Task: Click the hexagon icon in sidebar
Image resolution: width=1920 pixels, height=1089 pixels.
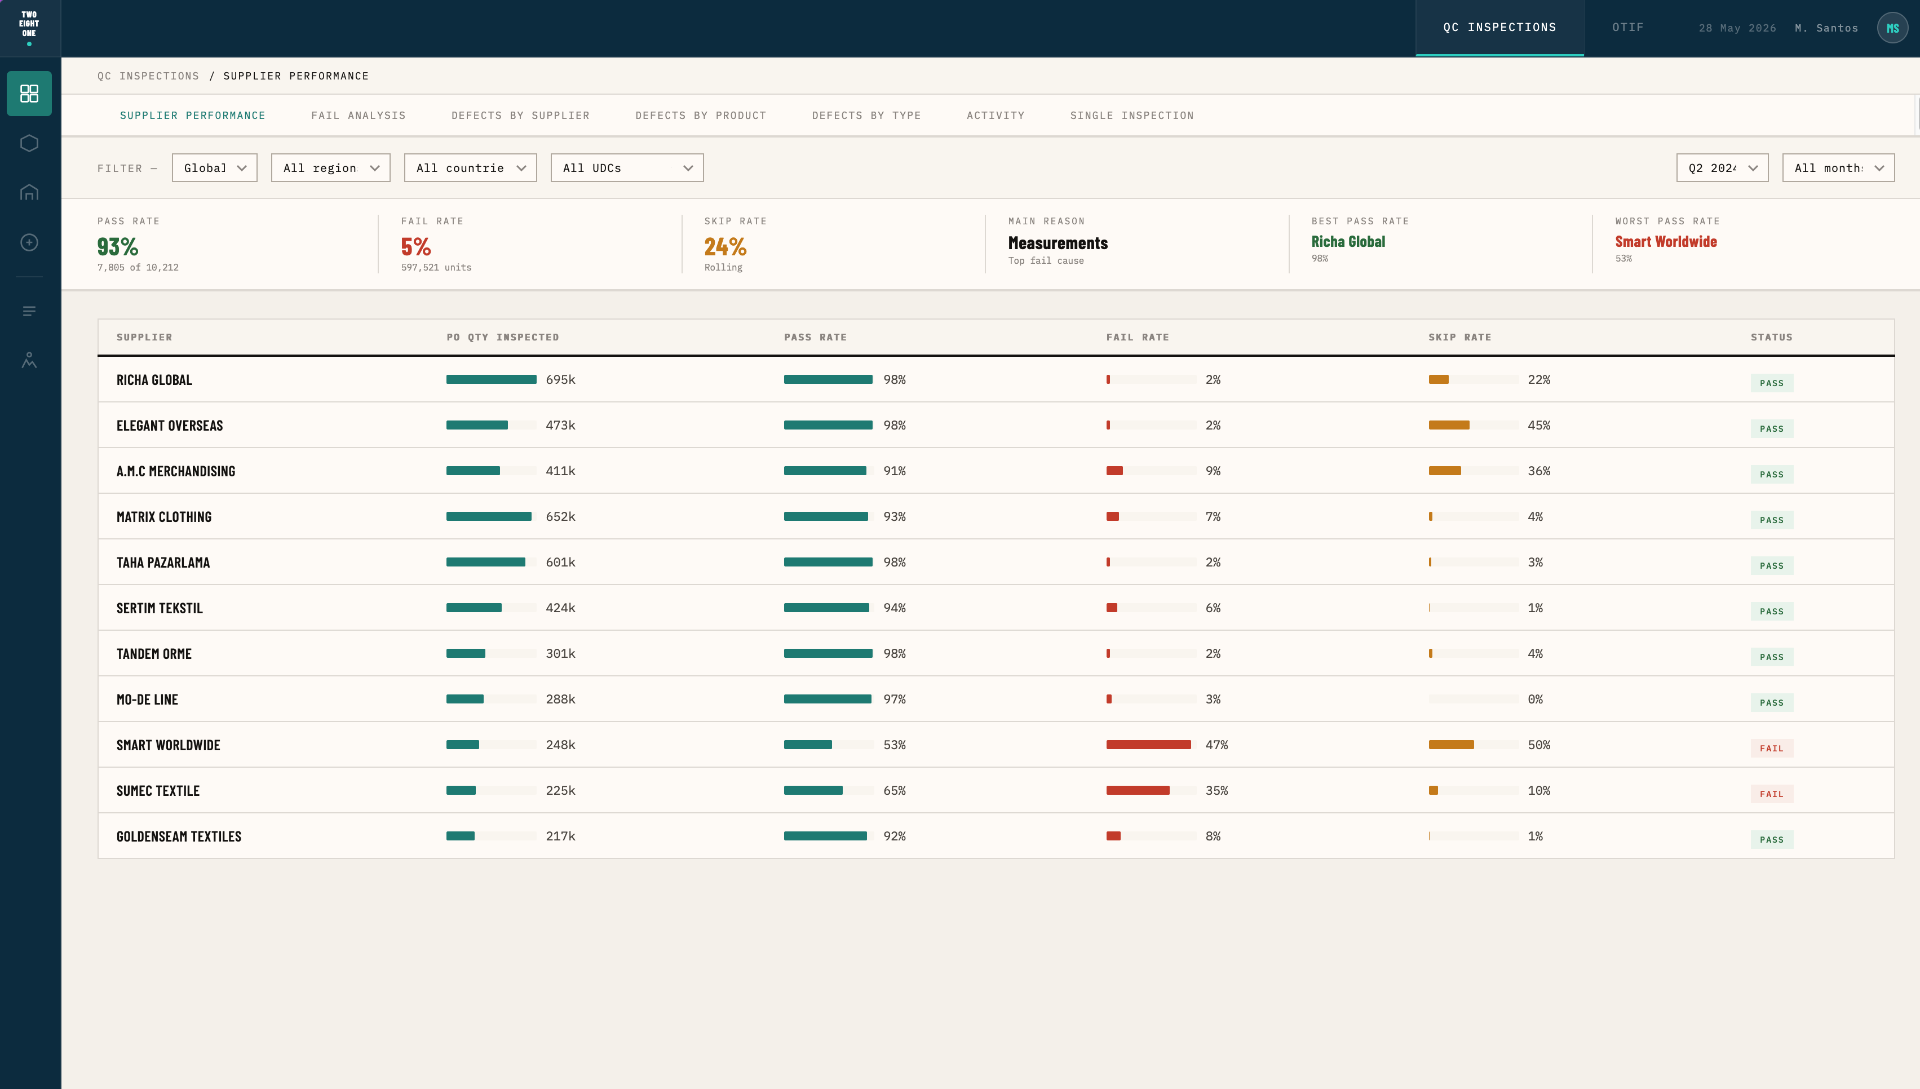Action: tap(29, 143)
